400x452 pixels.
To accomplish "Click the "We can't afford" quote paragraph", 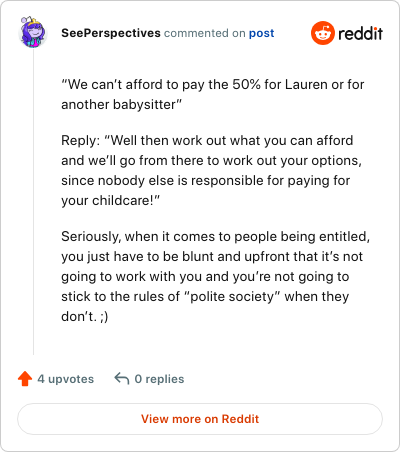I will click(x=213, y=94).
